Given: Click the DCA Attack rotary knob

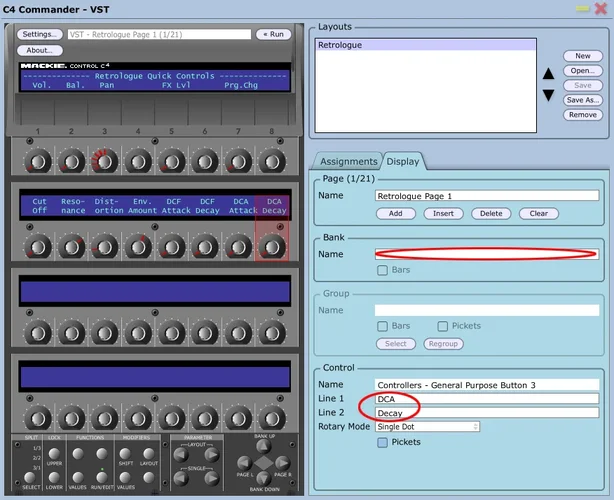Looking at the screenshot, I should [238, 247].
